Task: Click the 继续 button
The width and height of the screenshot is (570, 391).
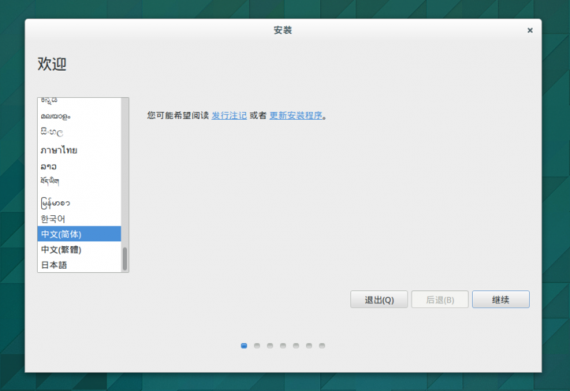Action: pos(501,299)
